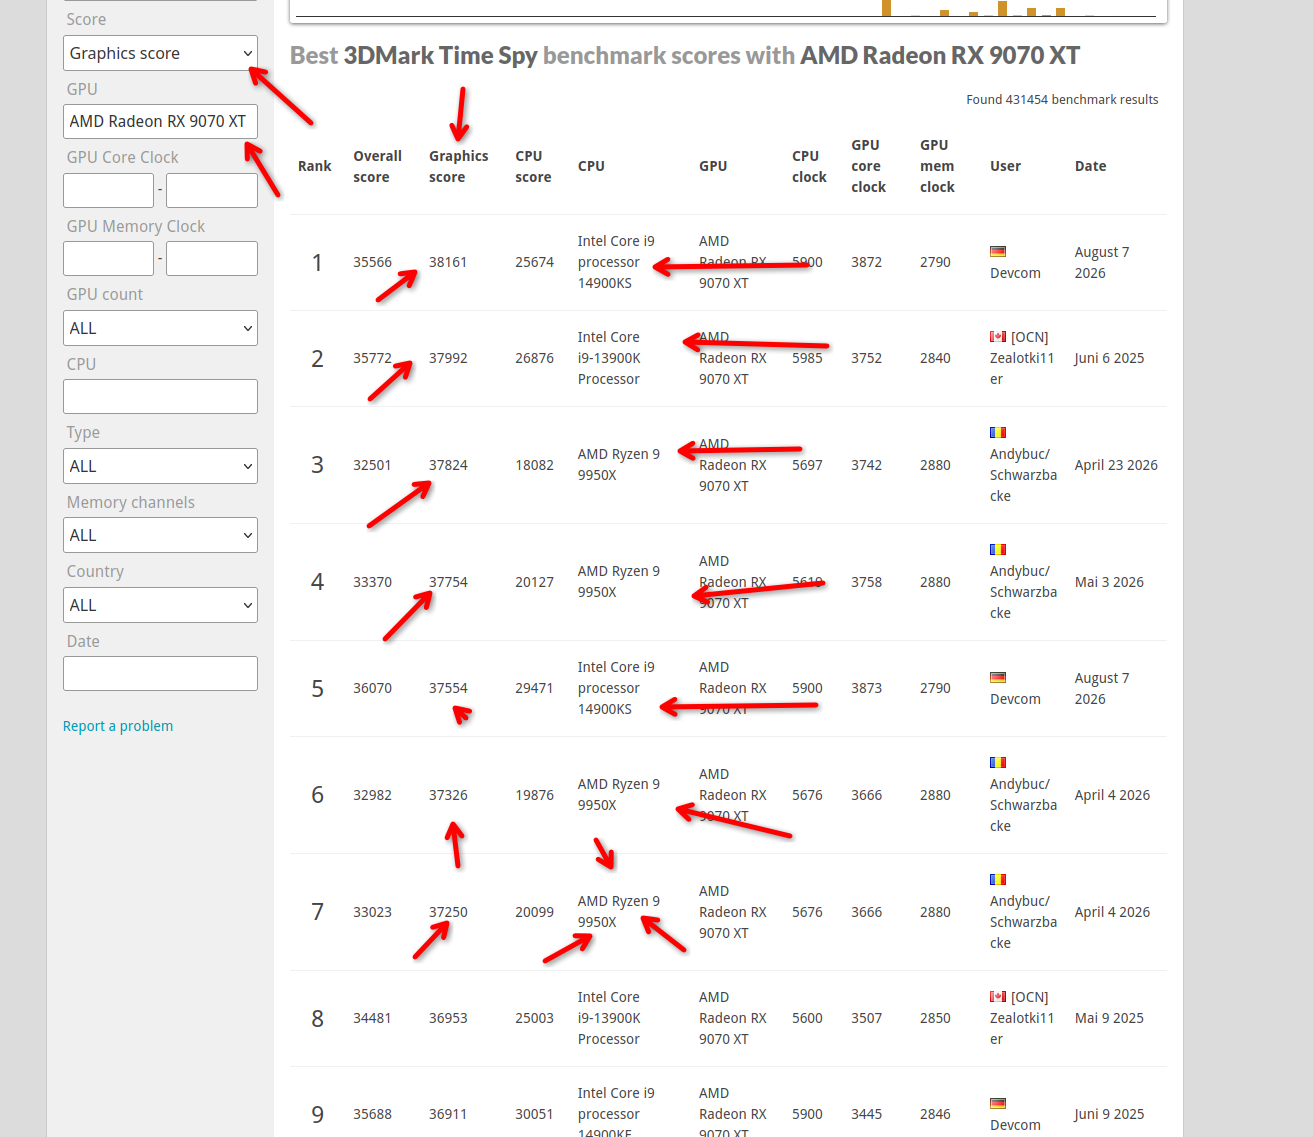Click the Rank column header
The image size is (1313, 1137).
tap(315, 166)
